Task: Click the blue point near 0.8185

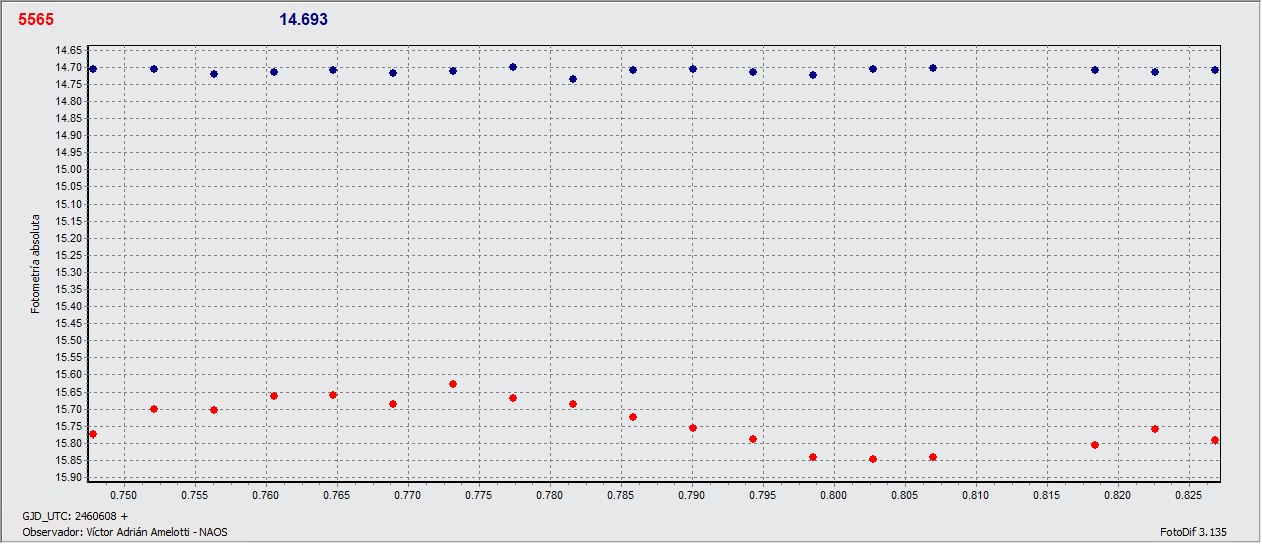Action: pos(1095,70)
